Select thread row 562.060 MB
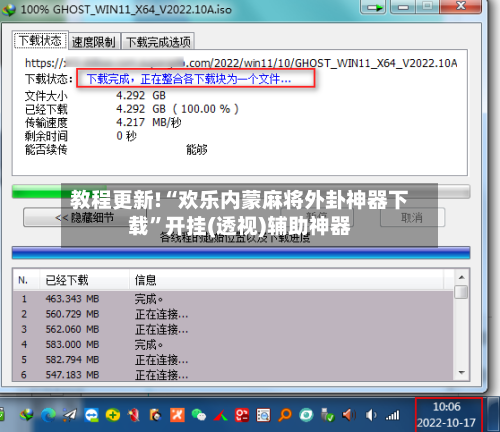 (x=233, y=329)
